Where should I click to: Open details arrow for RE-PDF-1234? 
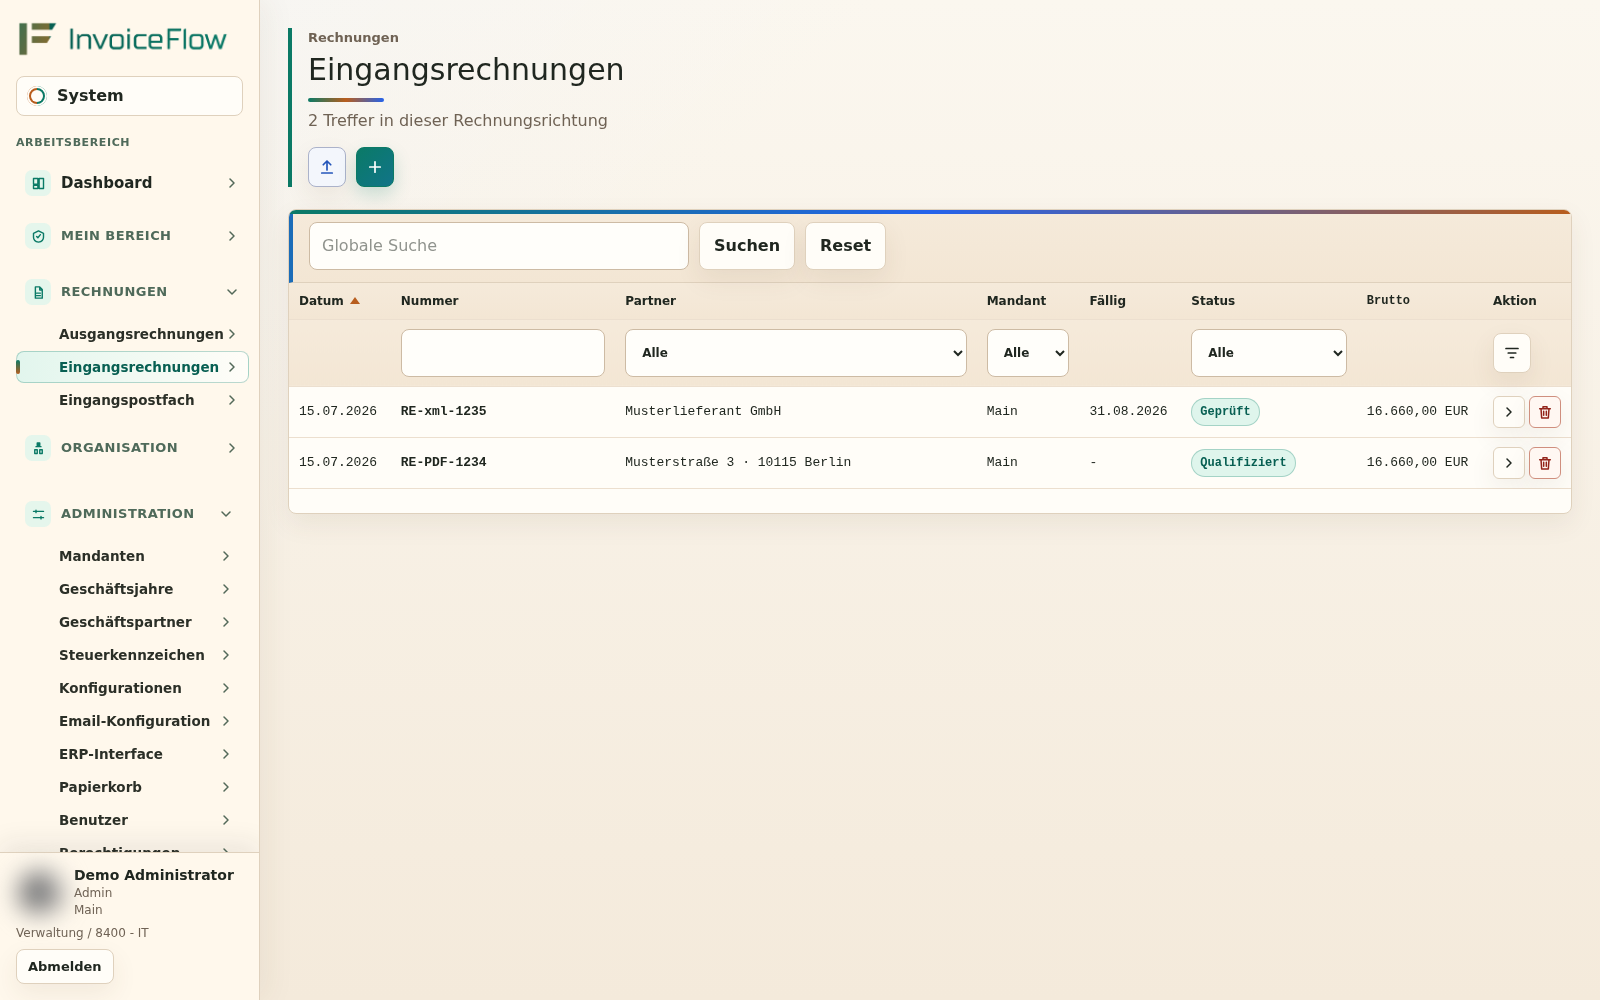pyautogui.click(x=1508, y=463)
